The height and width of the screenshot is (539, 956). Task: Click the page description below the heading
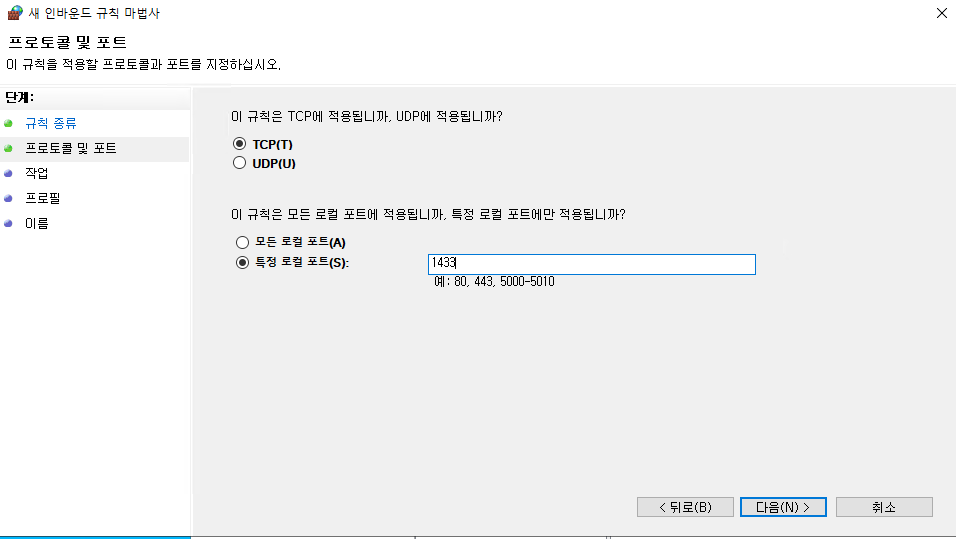[144, 65]
